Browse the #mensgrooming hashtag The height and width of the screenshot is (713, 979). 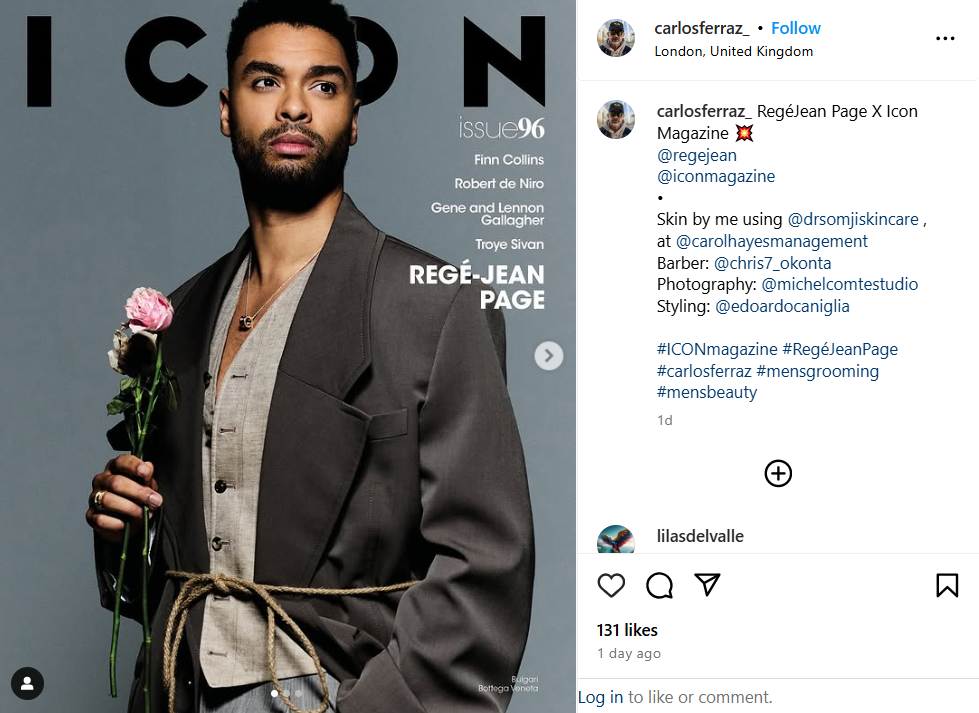click(817, 371)
